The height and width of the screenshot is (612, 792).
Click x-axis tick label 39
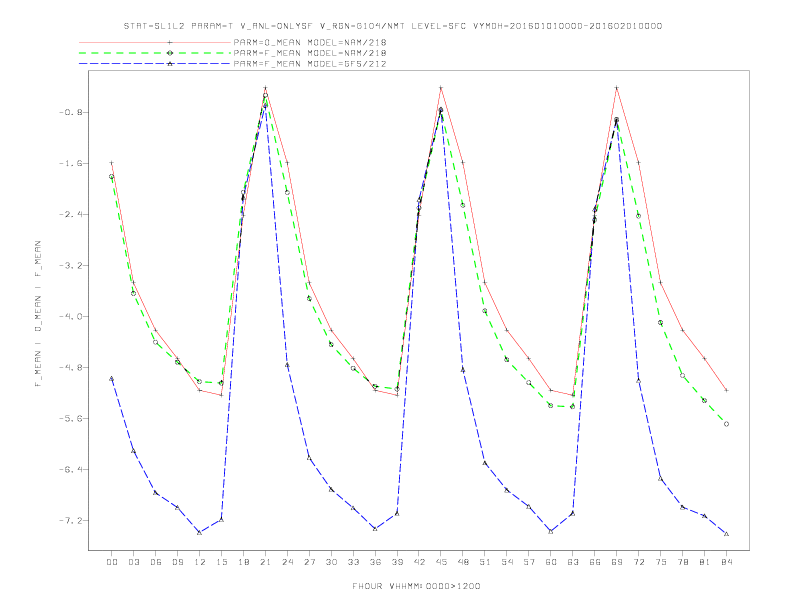[397, 562]
